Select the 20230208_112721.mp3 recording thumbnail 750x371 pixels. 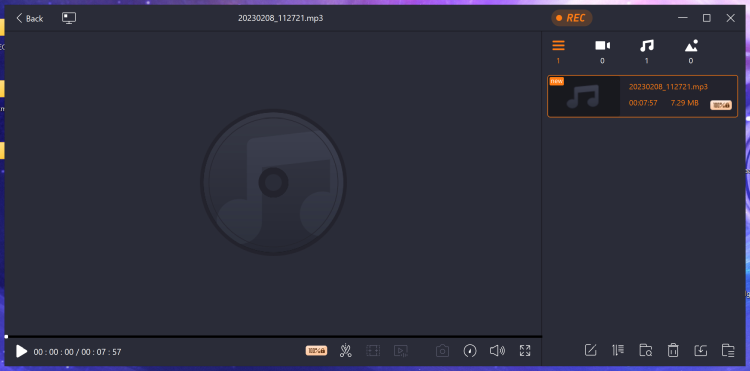pos(584,96)
